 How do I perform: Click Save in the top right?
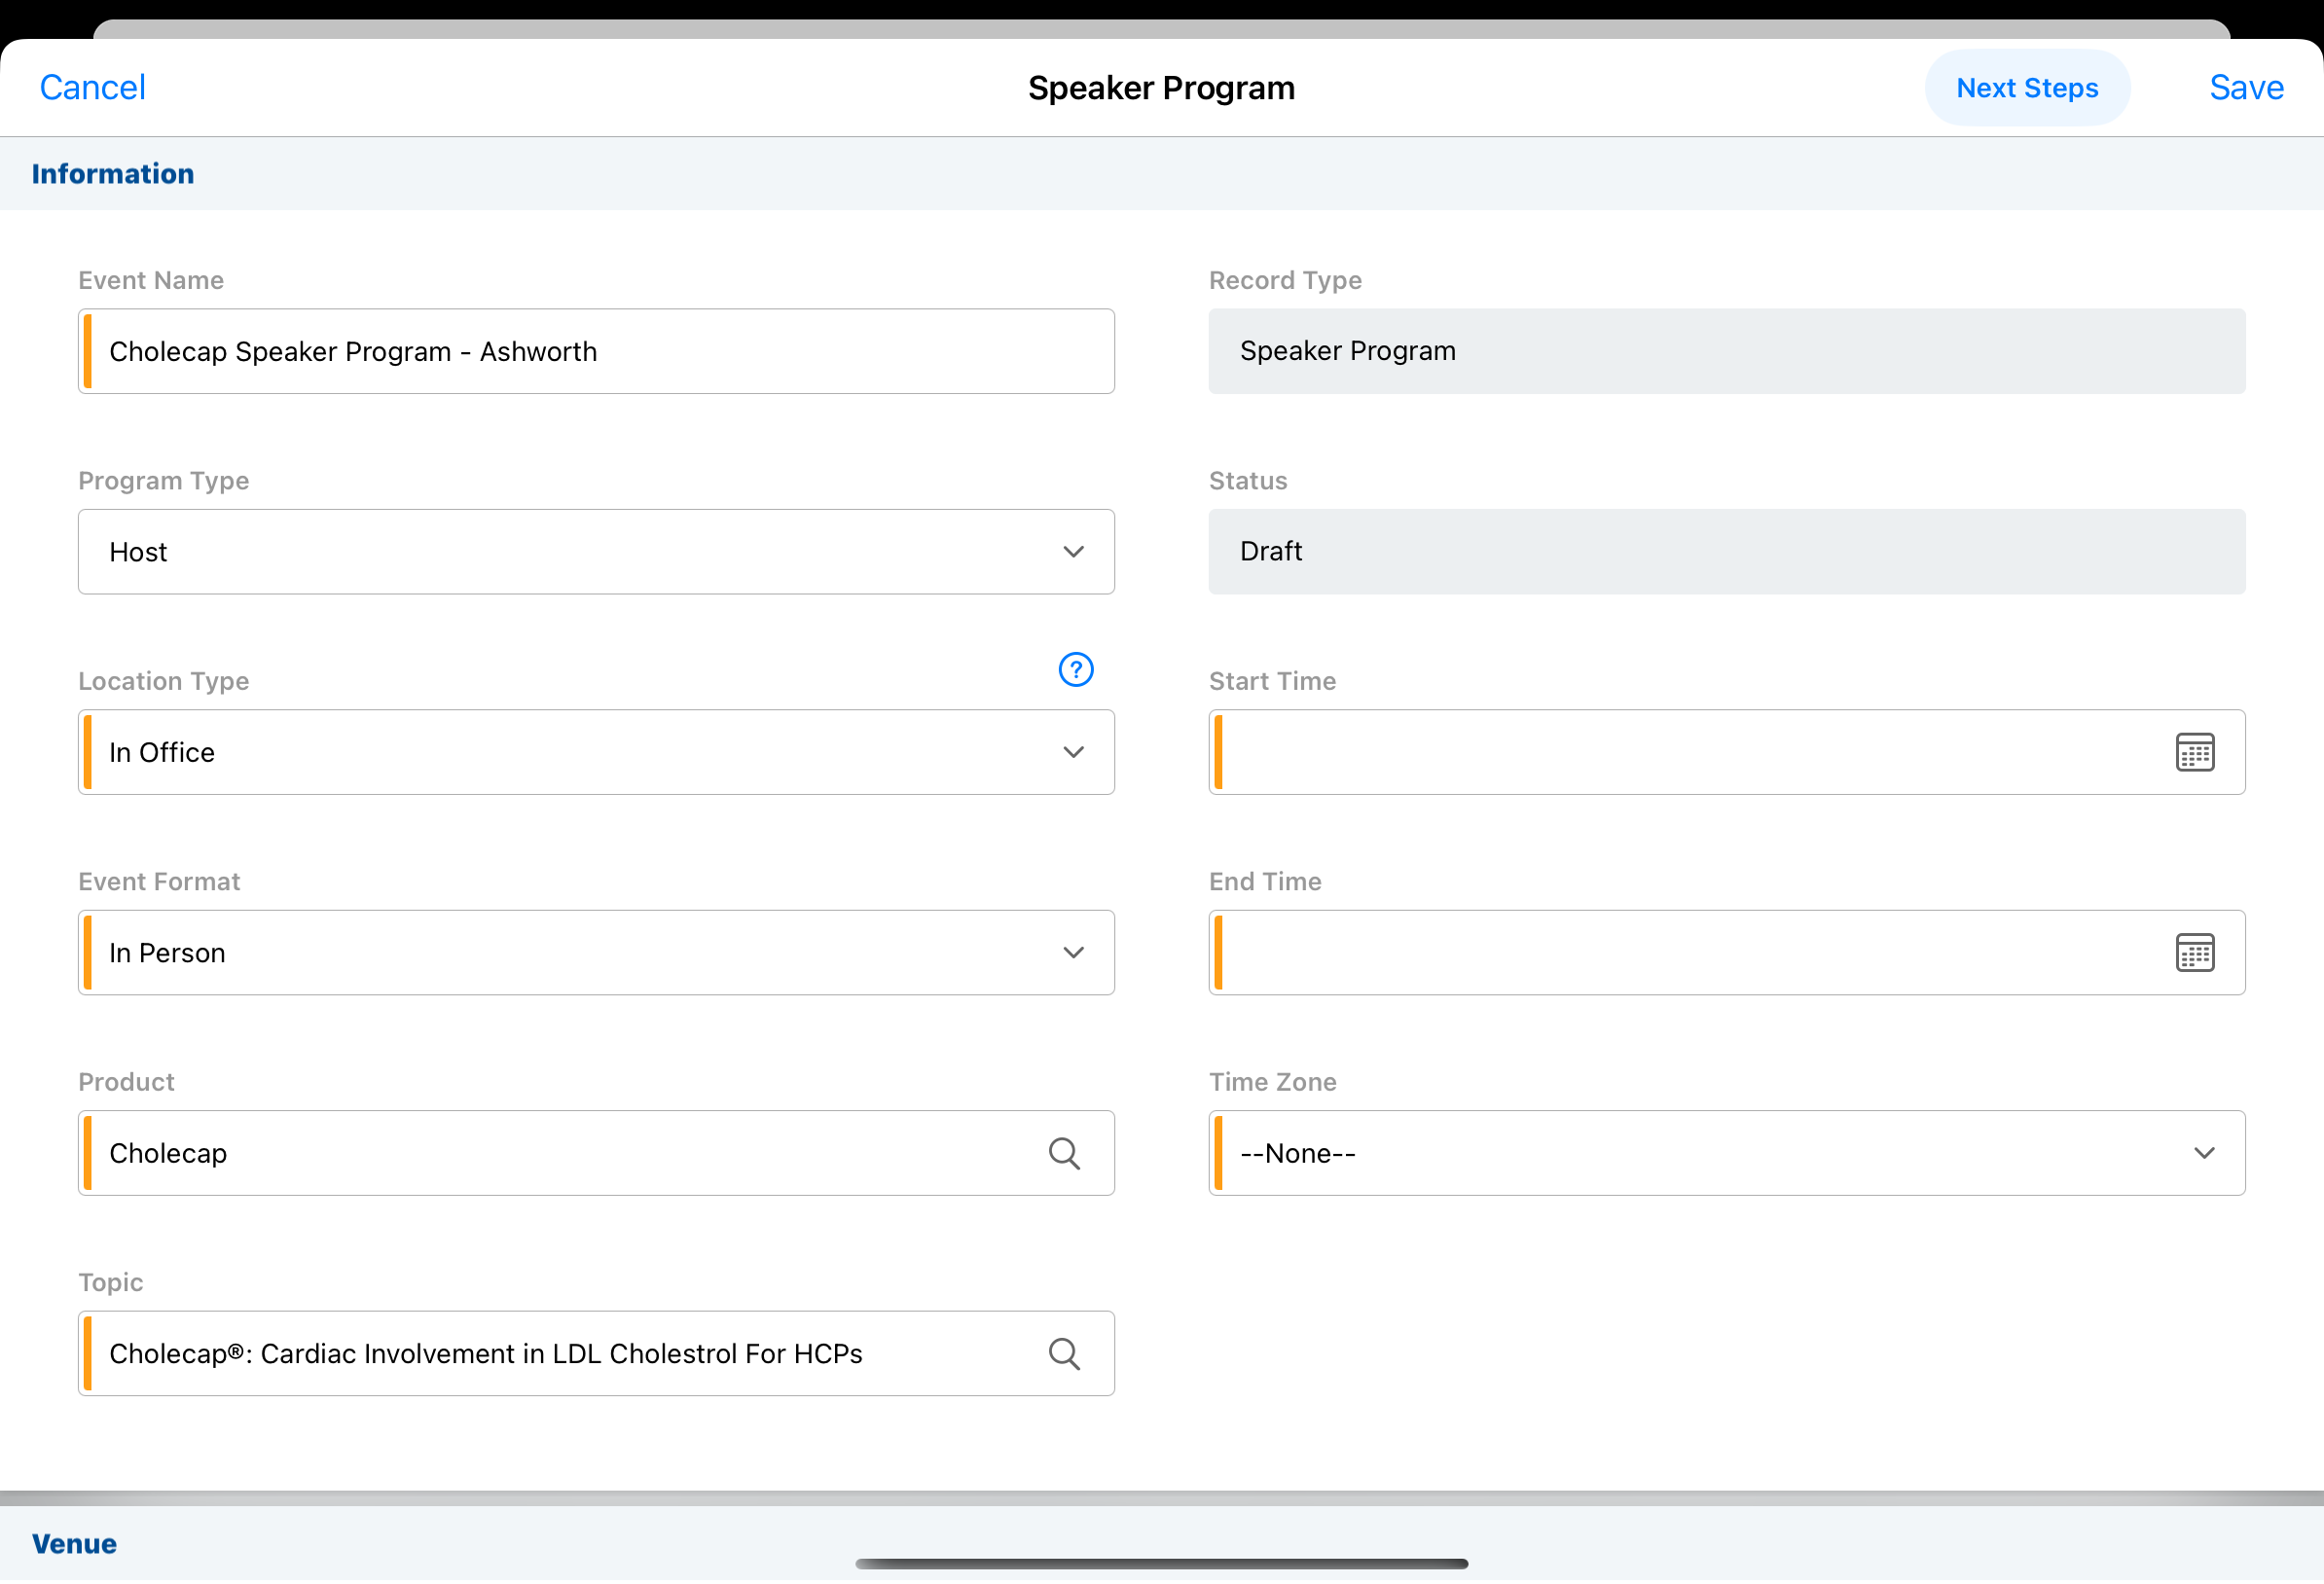pos(2246,88)
